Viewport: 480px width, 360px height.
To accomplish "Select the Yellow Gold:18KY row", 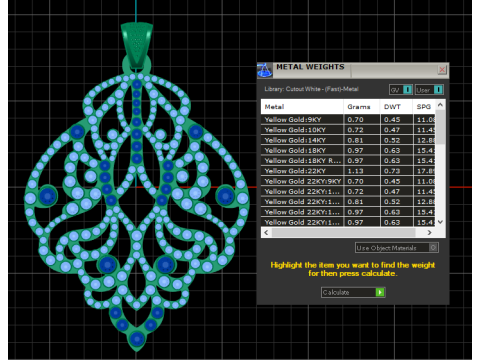I will (348, 151).
